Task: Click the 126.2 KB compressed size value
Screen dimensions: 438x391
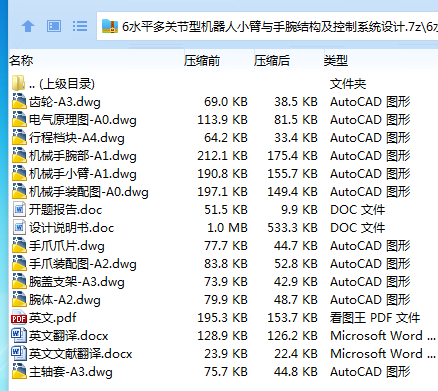Action: pyautogui.click(x=292, y=336)
